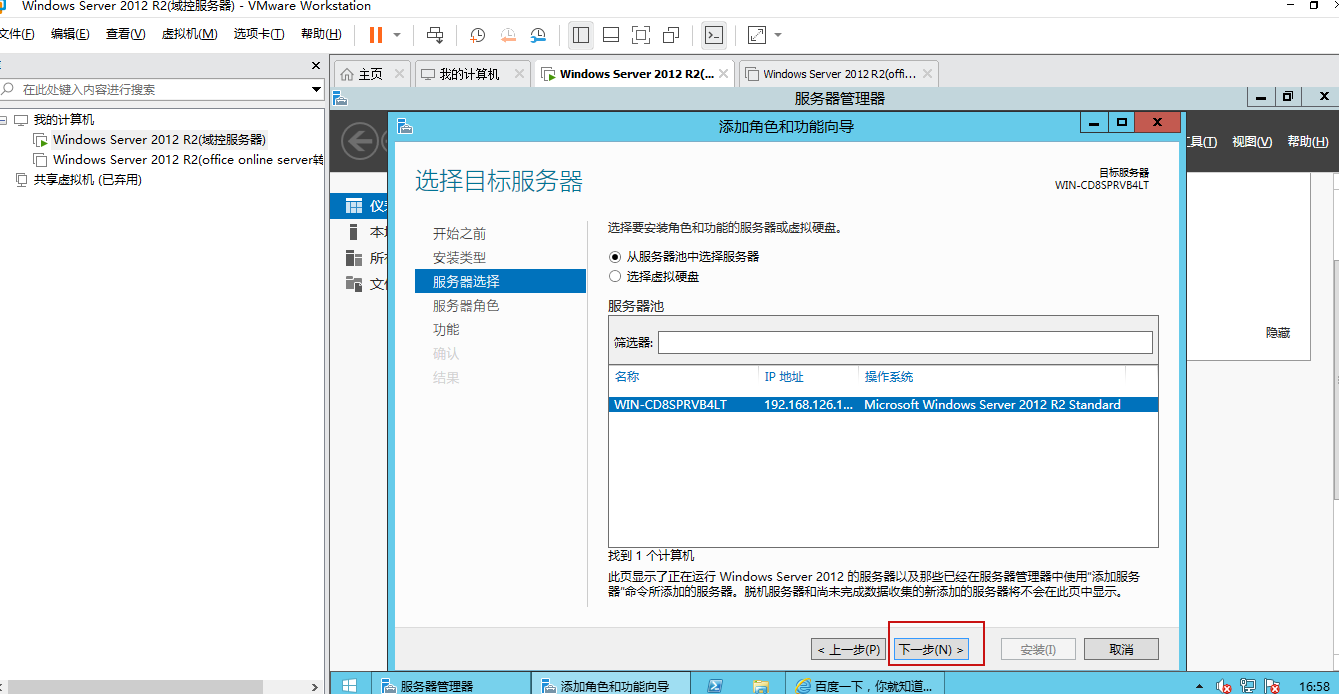The height and width of the screenshot is (694, 1339).
Task: Open the VMware 帮助(H) menu
Action: click(x=321, y=34)
